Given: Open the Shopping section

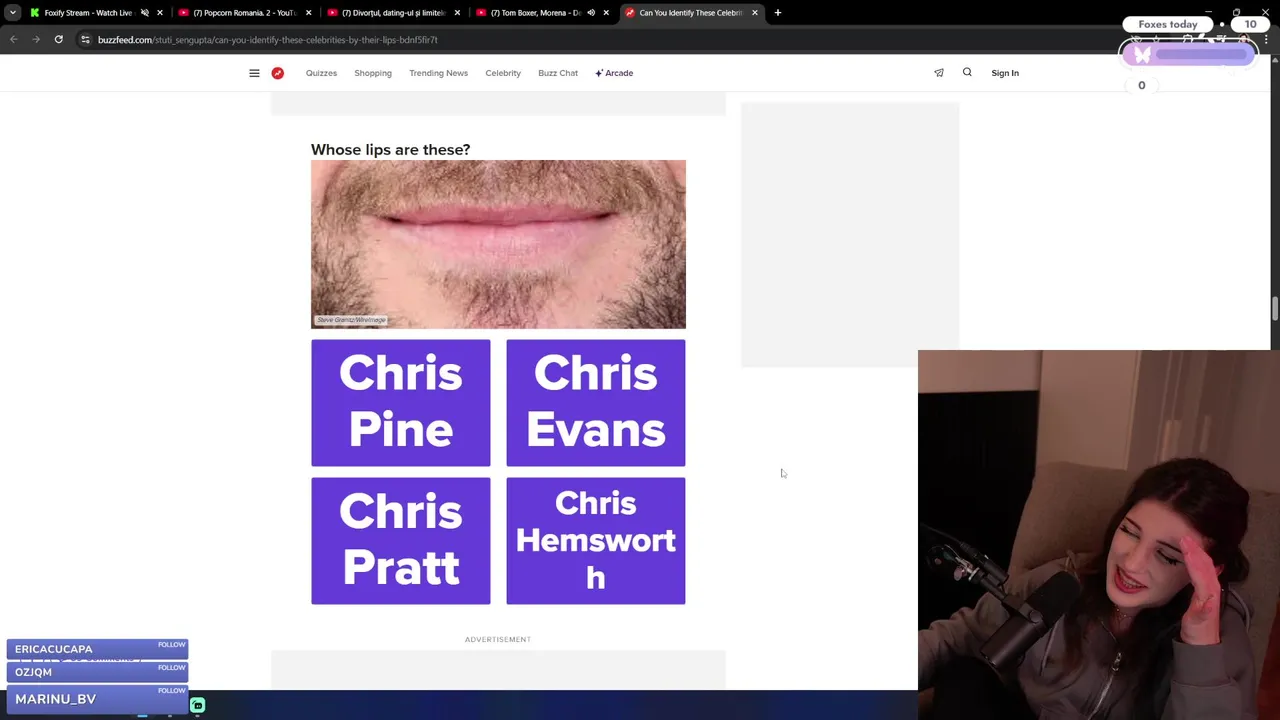Looking at the screenshot, I should (373, 73).
